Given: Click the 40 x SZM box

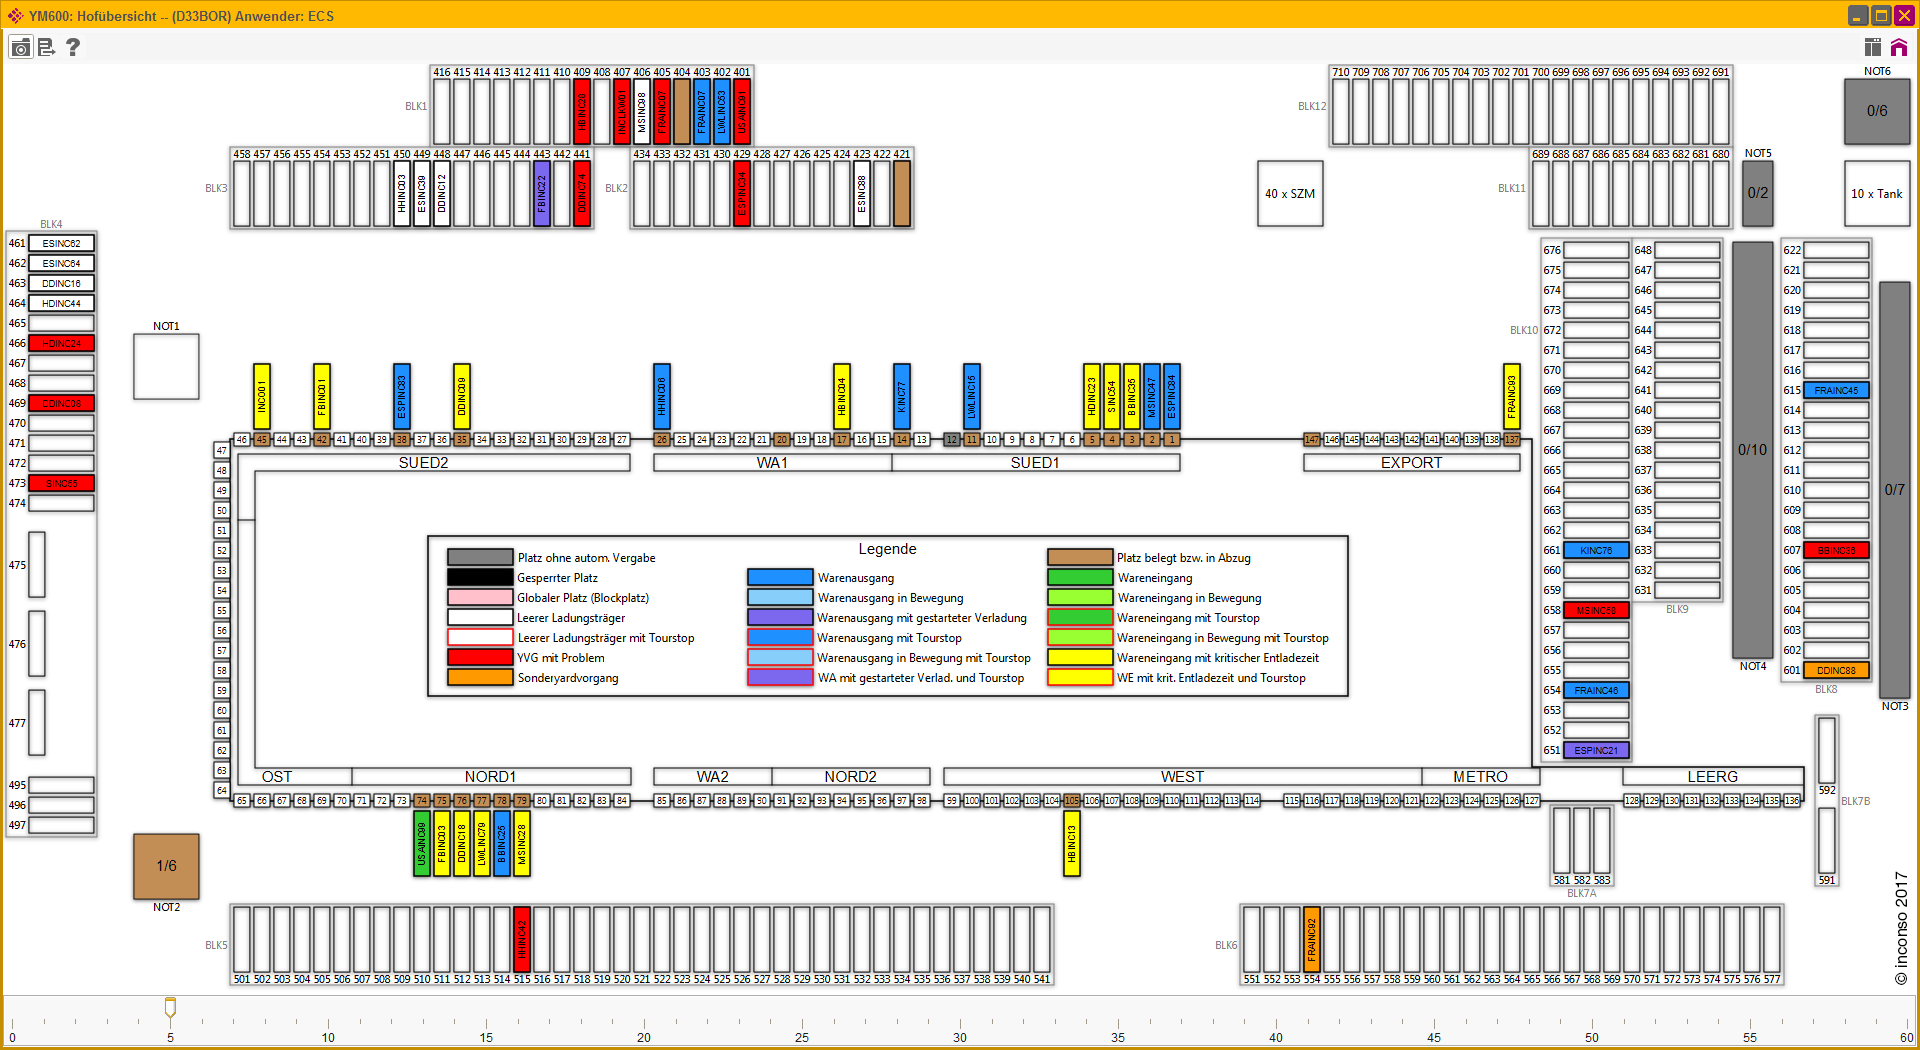Looking at the screenshot, I should pos(1290,194).
